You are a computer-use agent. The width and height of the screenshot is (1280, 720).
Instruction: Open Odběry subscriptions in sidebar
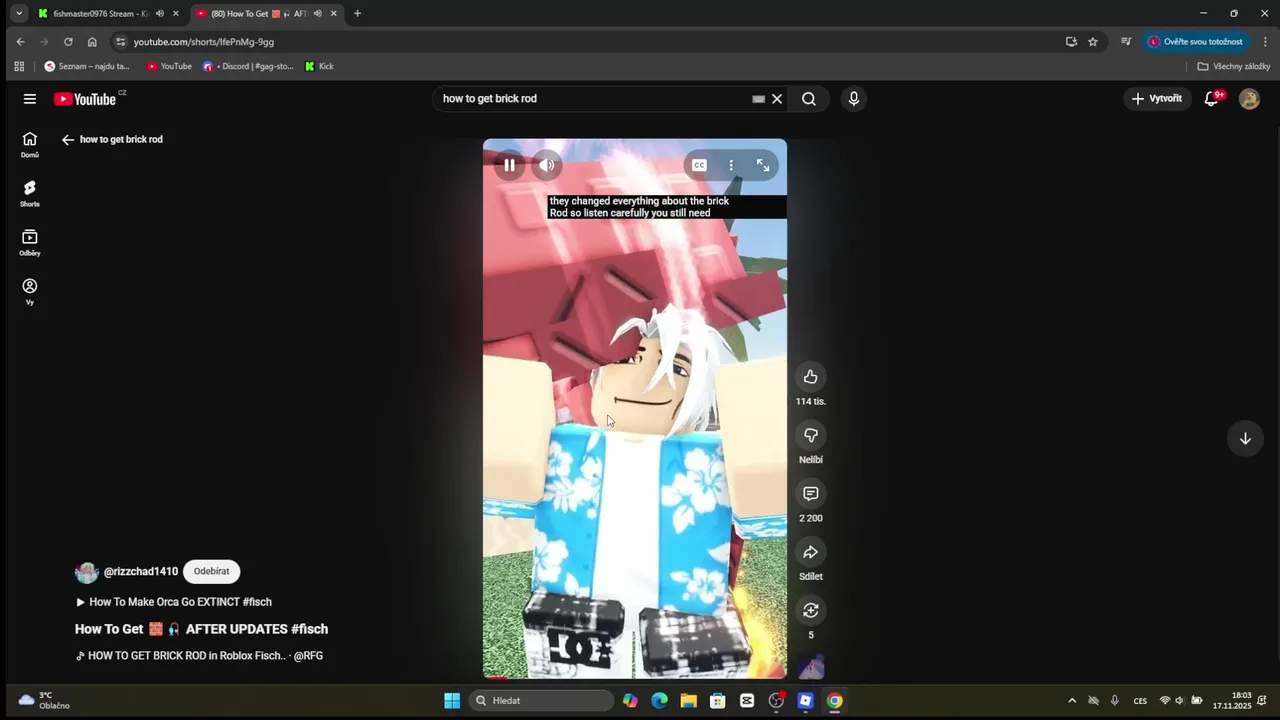click(30, 243)
